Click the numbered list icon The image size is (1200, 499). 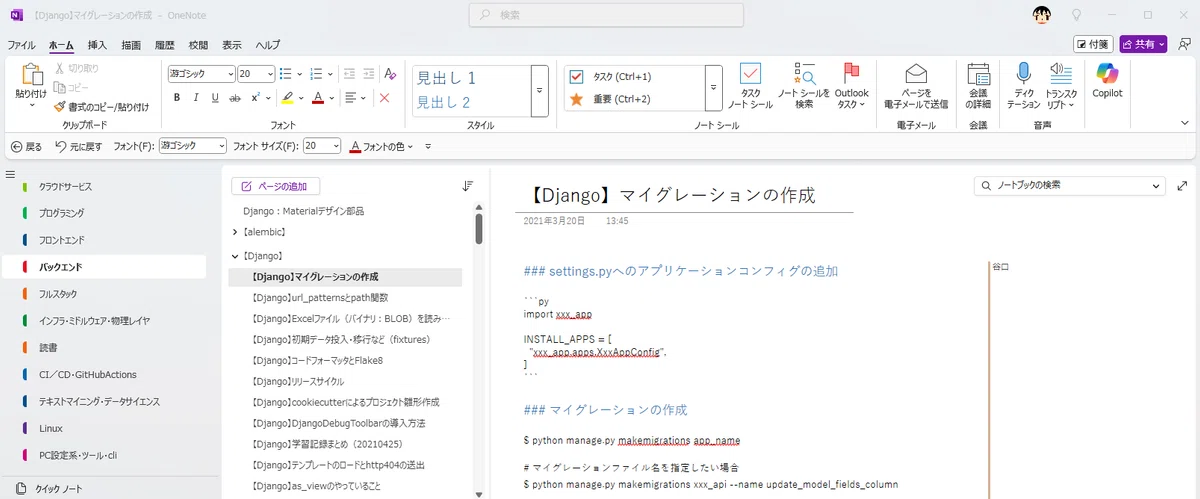pyautogui.click(x=316, y=74)
